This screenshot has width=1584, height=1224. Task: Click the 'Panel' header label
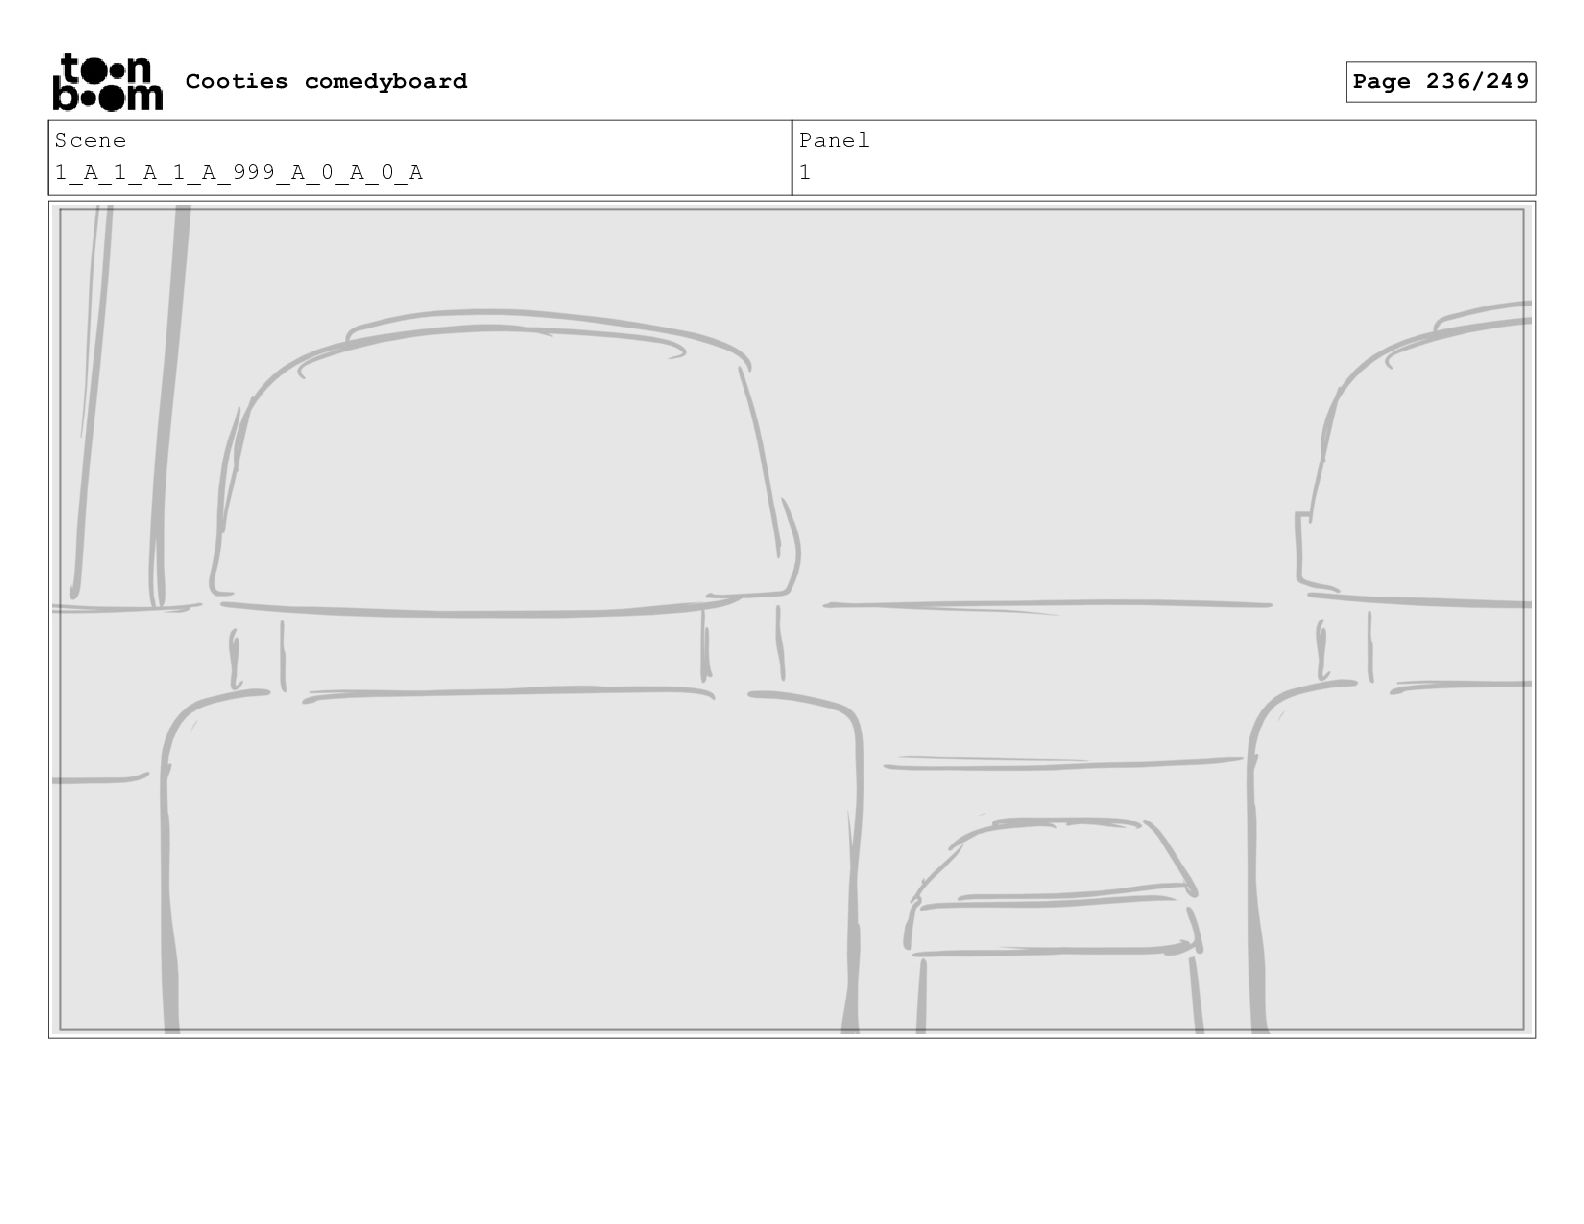pos(834,141)
